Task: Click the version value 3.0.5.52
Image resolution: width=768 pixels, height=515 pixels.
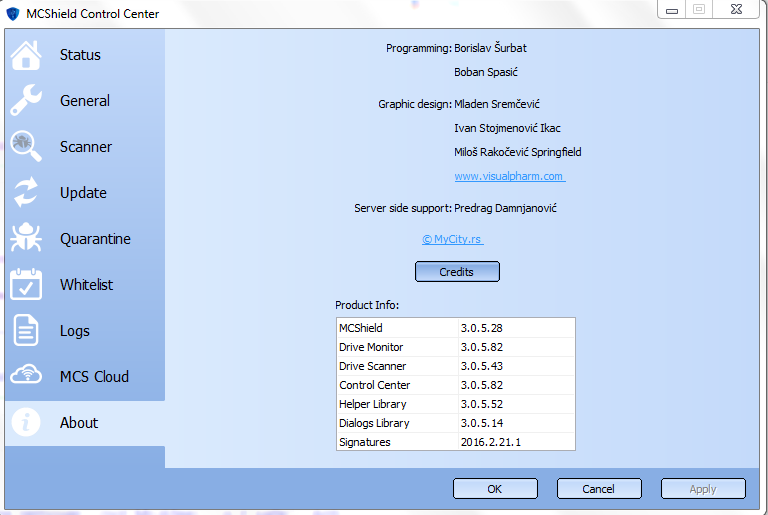Action: point(481,404)
